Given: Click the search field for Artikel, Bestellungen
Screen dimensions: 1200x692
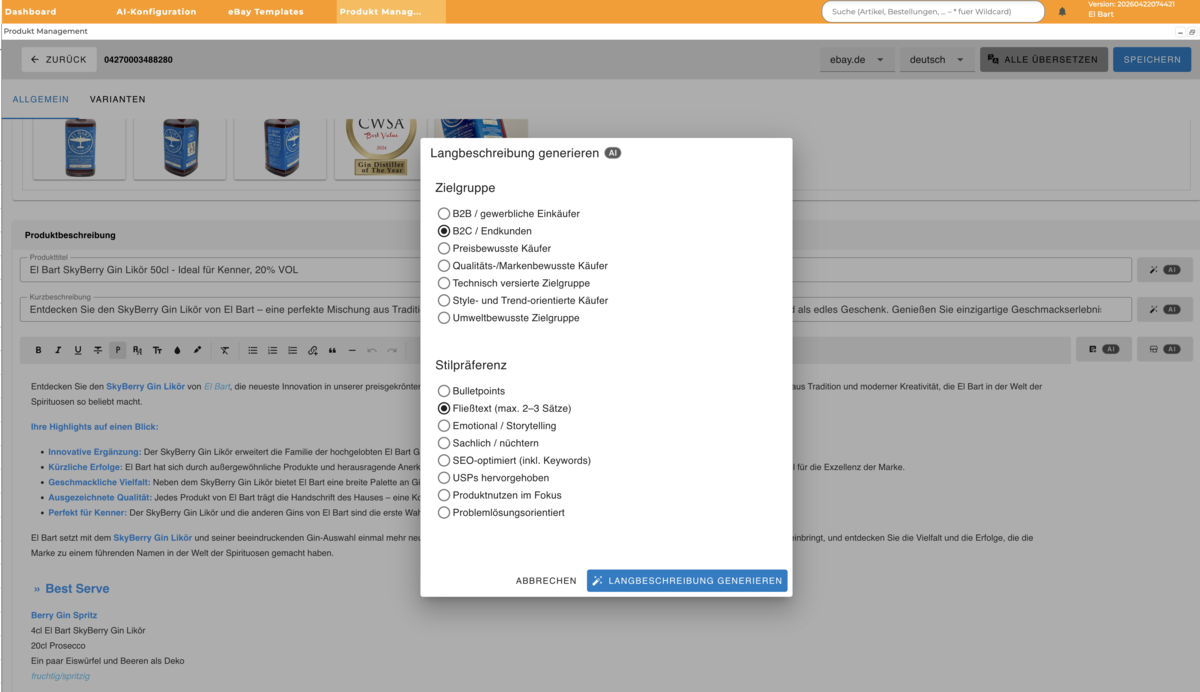Looking at the screenshot, I should click(x=932, y=12).
